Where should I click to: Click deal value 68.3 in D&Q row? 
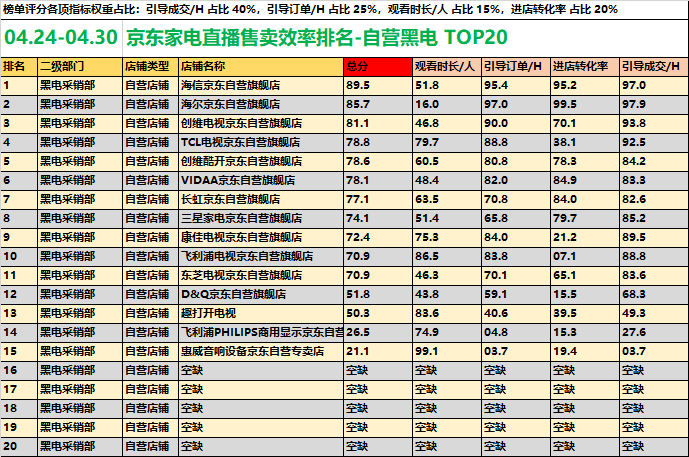[654, 294]
